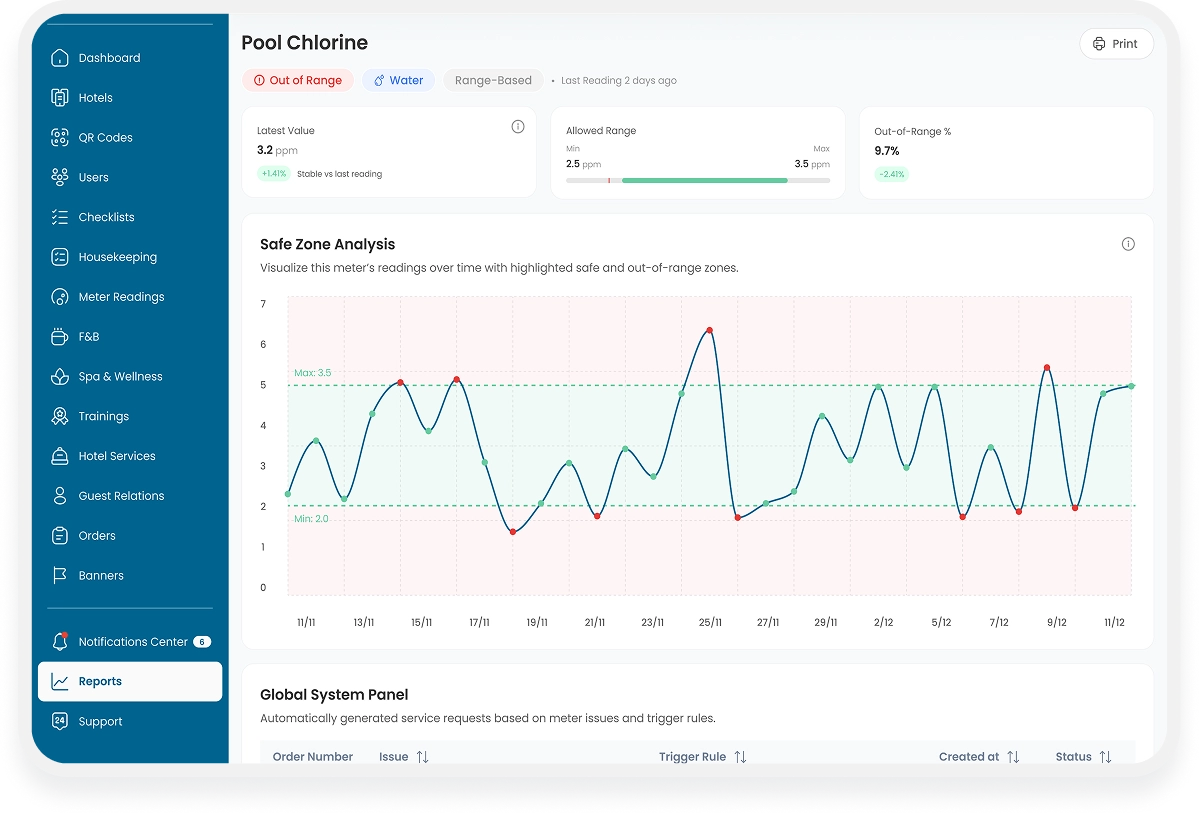
Task: Click the Housekeeping checklist icon
Action: [60, 257]
